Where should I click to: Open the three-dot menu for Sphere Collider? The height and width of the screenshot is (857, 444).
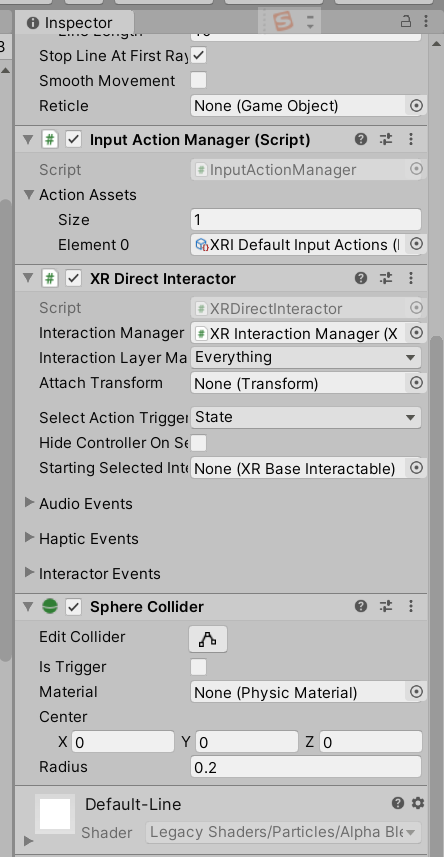pos(411,606)
